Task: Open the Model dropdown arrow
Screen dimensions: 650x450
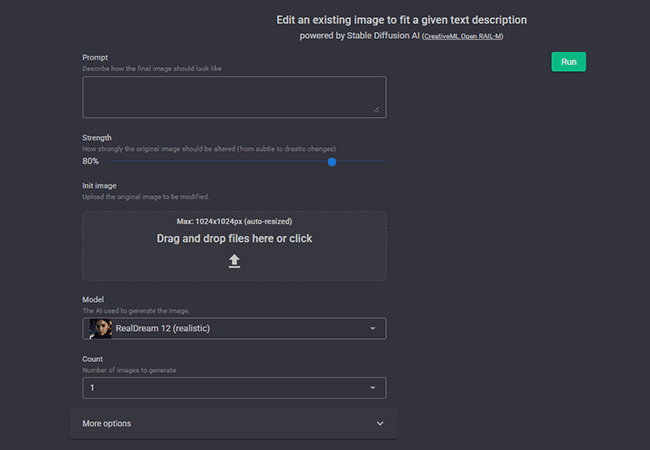Action: tap(372, 328)
